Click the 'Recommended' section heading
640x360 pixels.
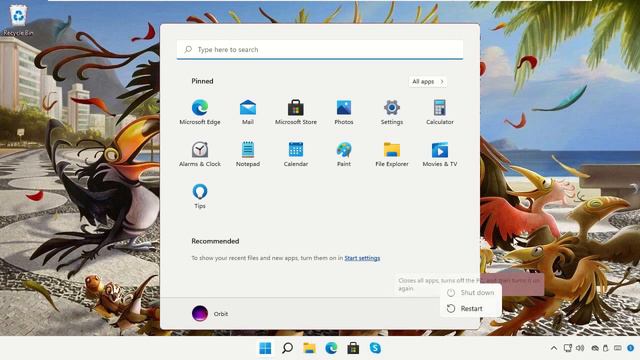coord(215,241)
